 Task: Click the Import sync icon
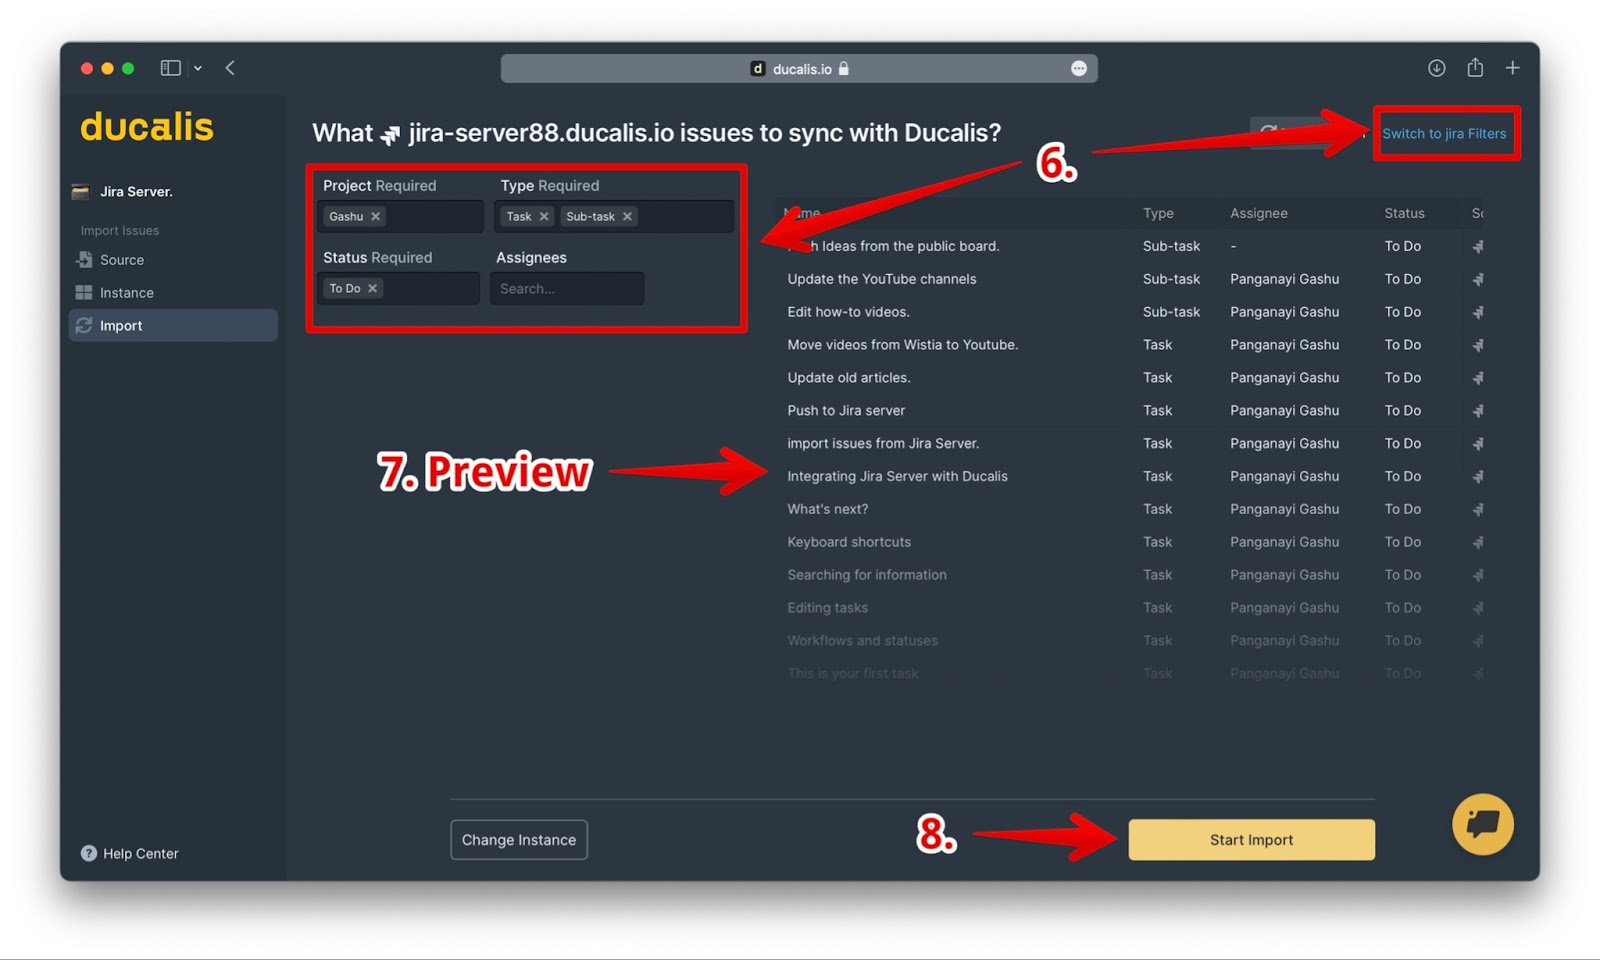point(84,325)
